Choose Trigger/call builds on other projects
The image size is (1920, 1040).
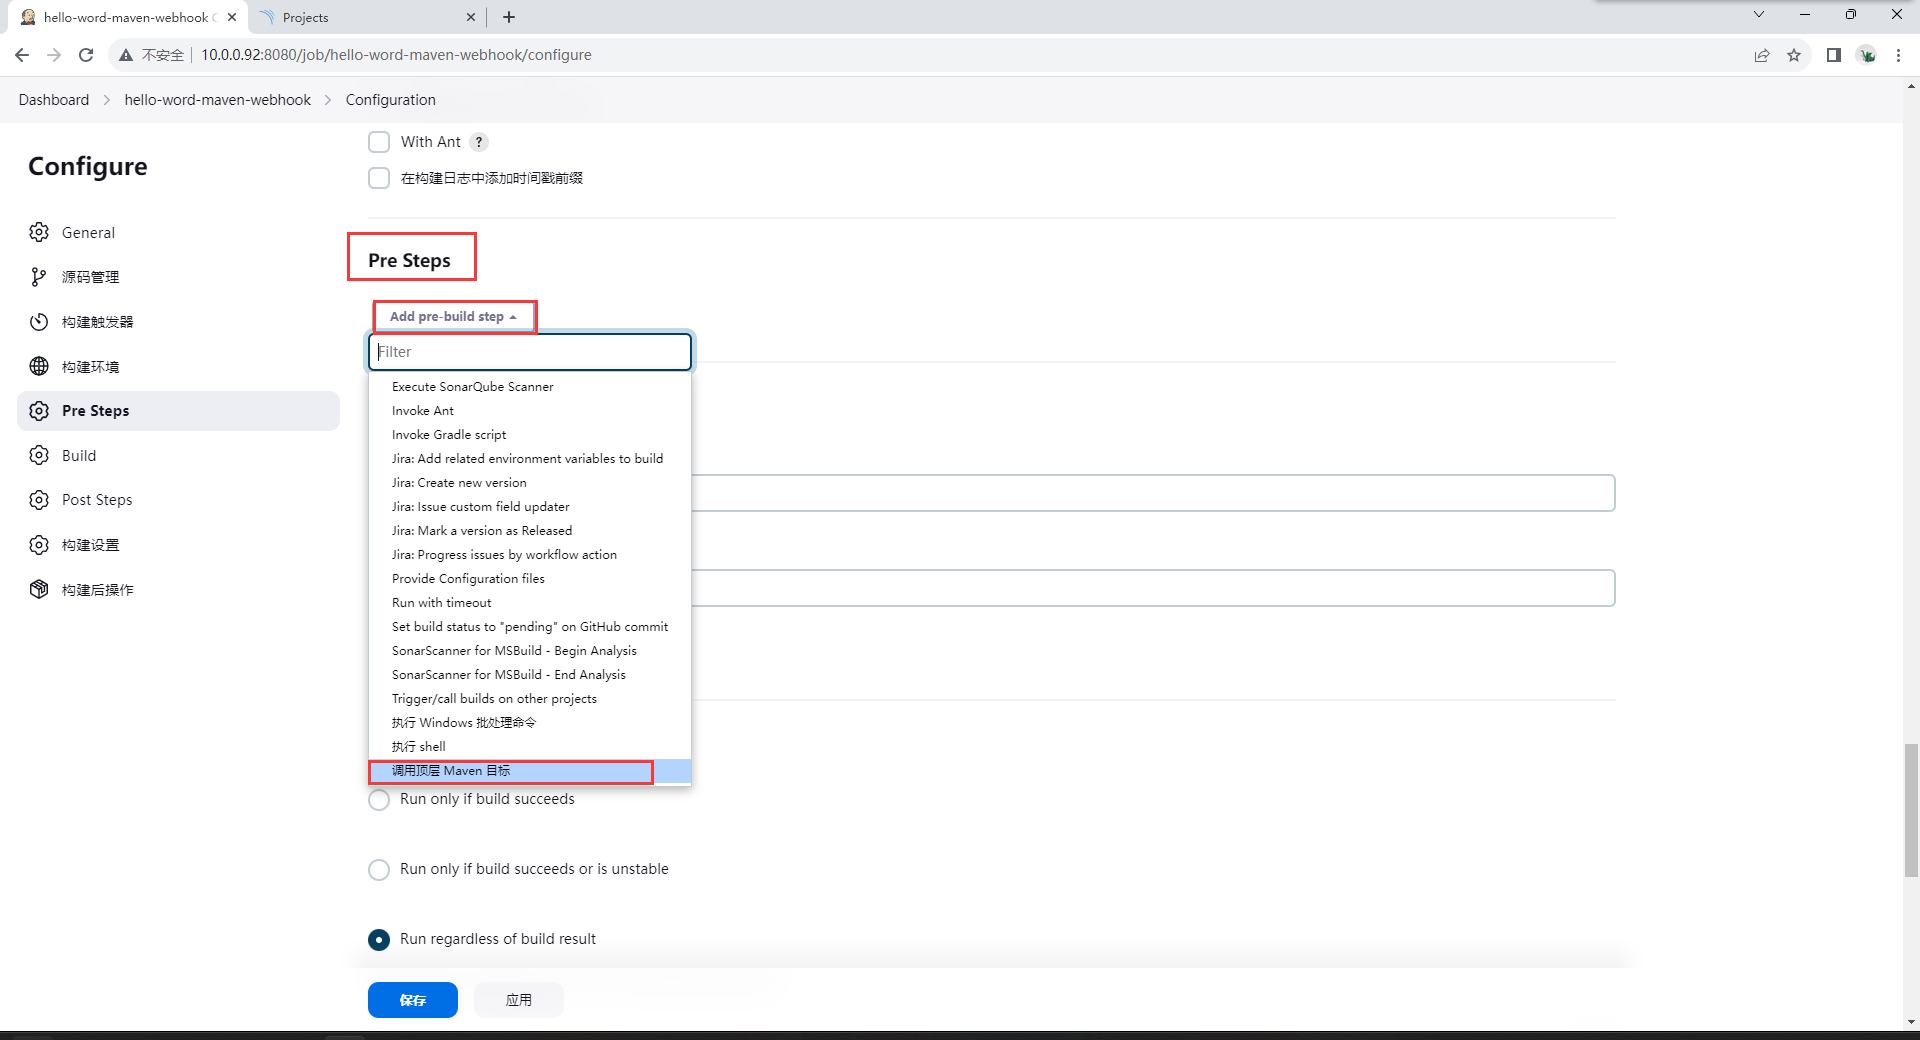pos(530,699)
